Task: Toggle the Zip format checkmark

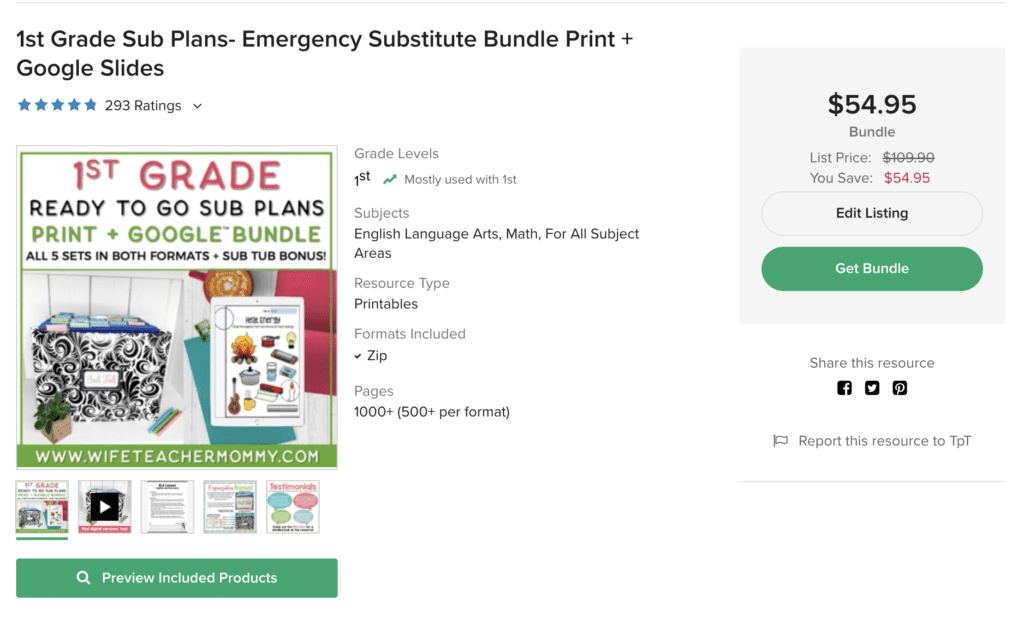Action: click(358, 356)
